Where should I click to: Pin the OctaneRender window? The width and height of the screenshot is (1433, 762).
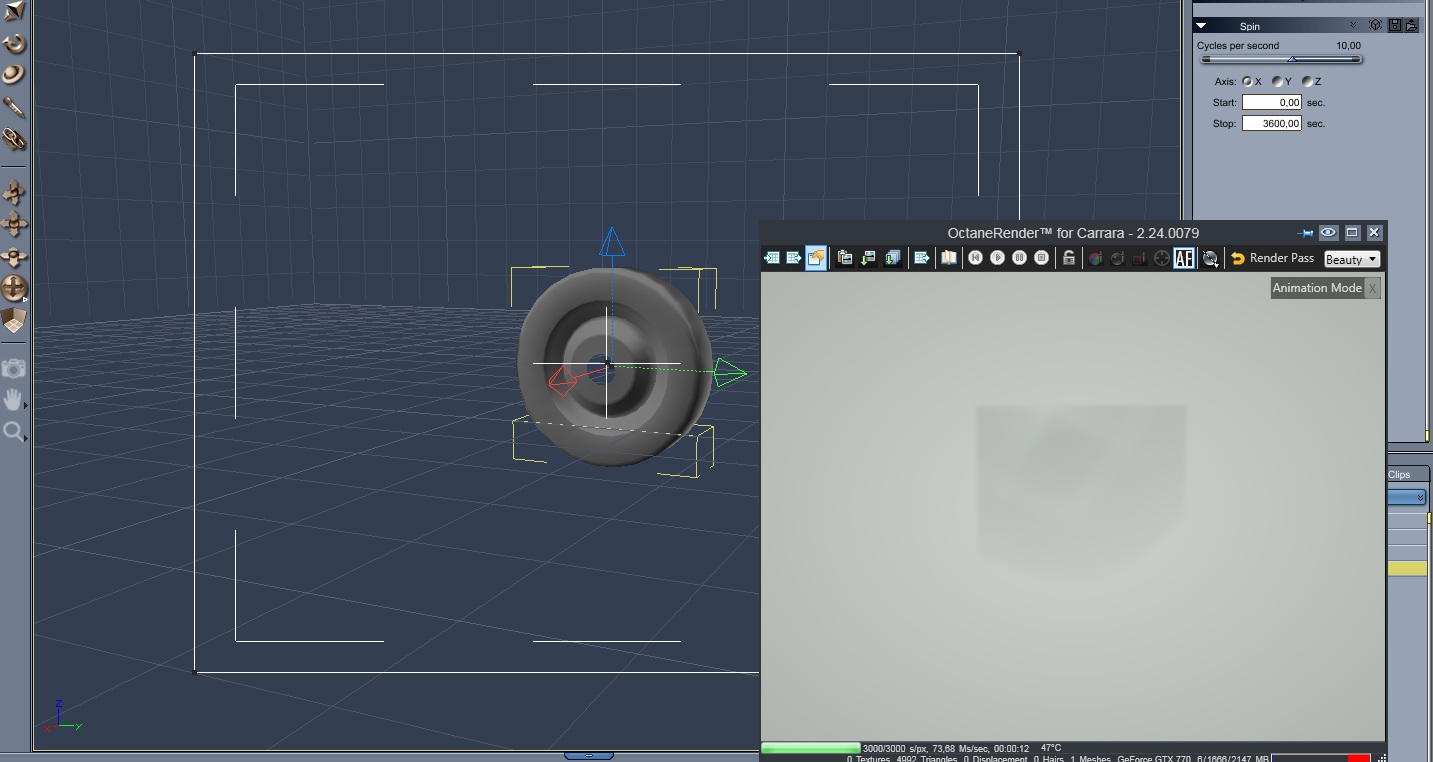tap(1305, 233)
